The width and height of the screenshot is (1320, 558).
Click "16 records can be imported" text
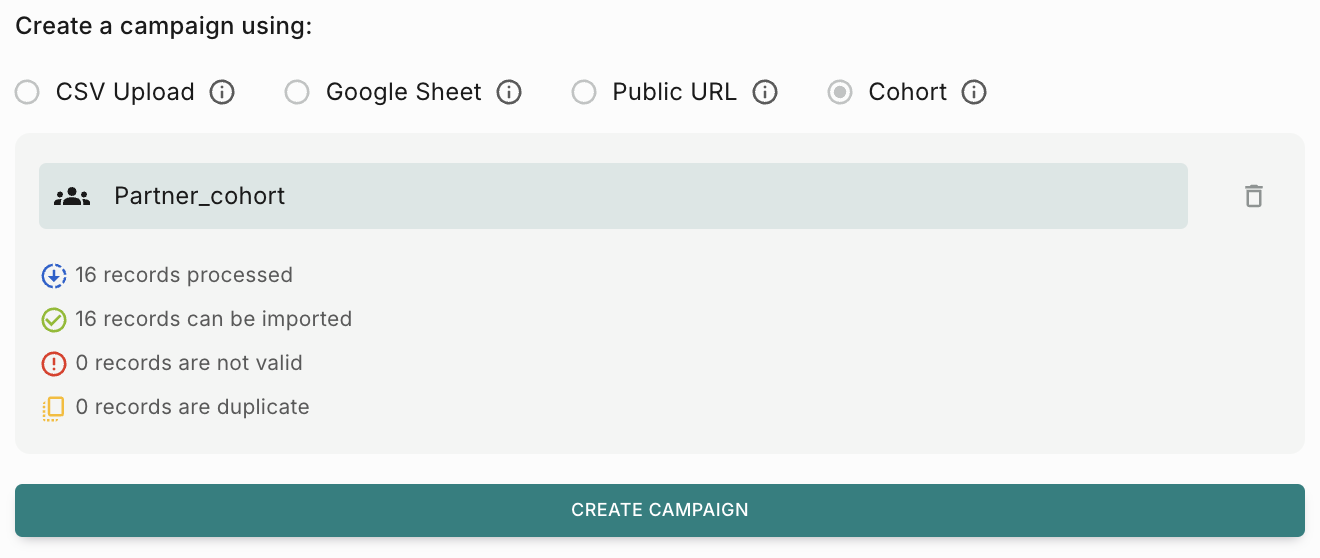(214, 319)
